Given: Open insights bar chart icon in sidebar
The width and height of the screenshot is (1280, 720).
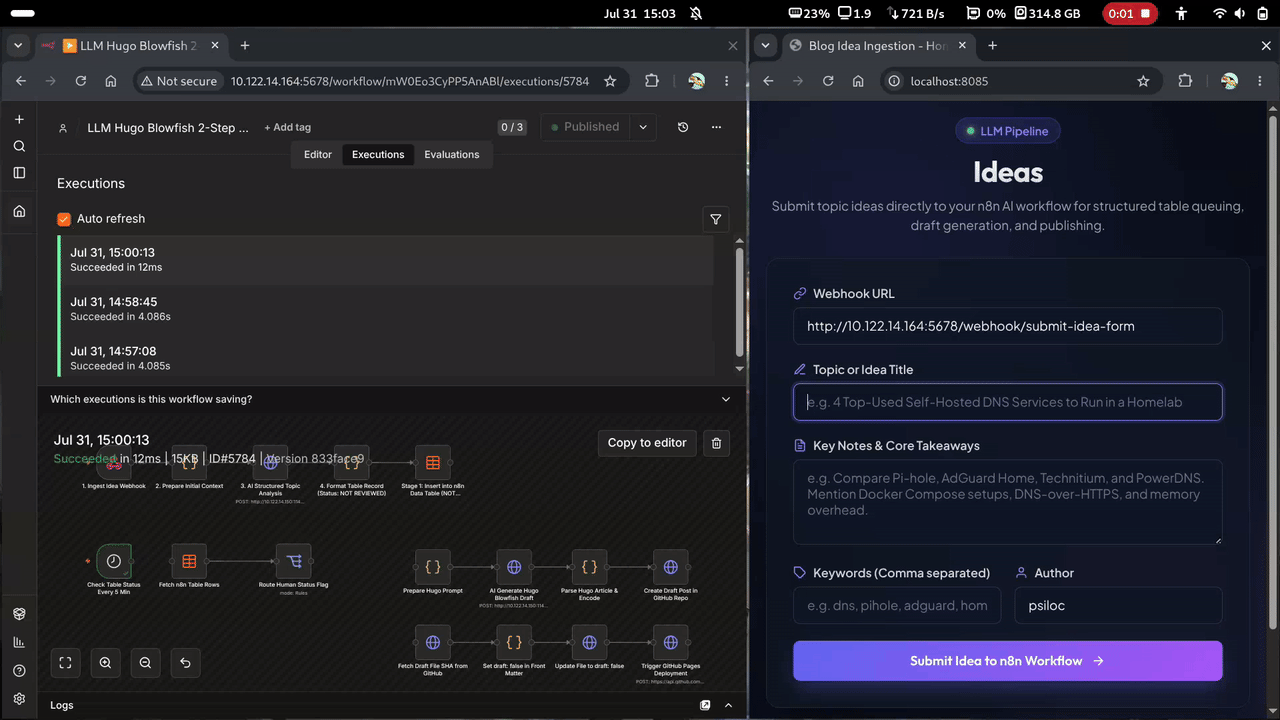Looking at the screenshot, I should coord(19,642).
